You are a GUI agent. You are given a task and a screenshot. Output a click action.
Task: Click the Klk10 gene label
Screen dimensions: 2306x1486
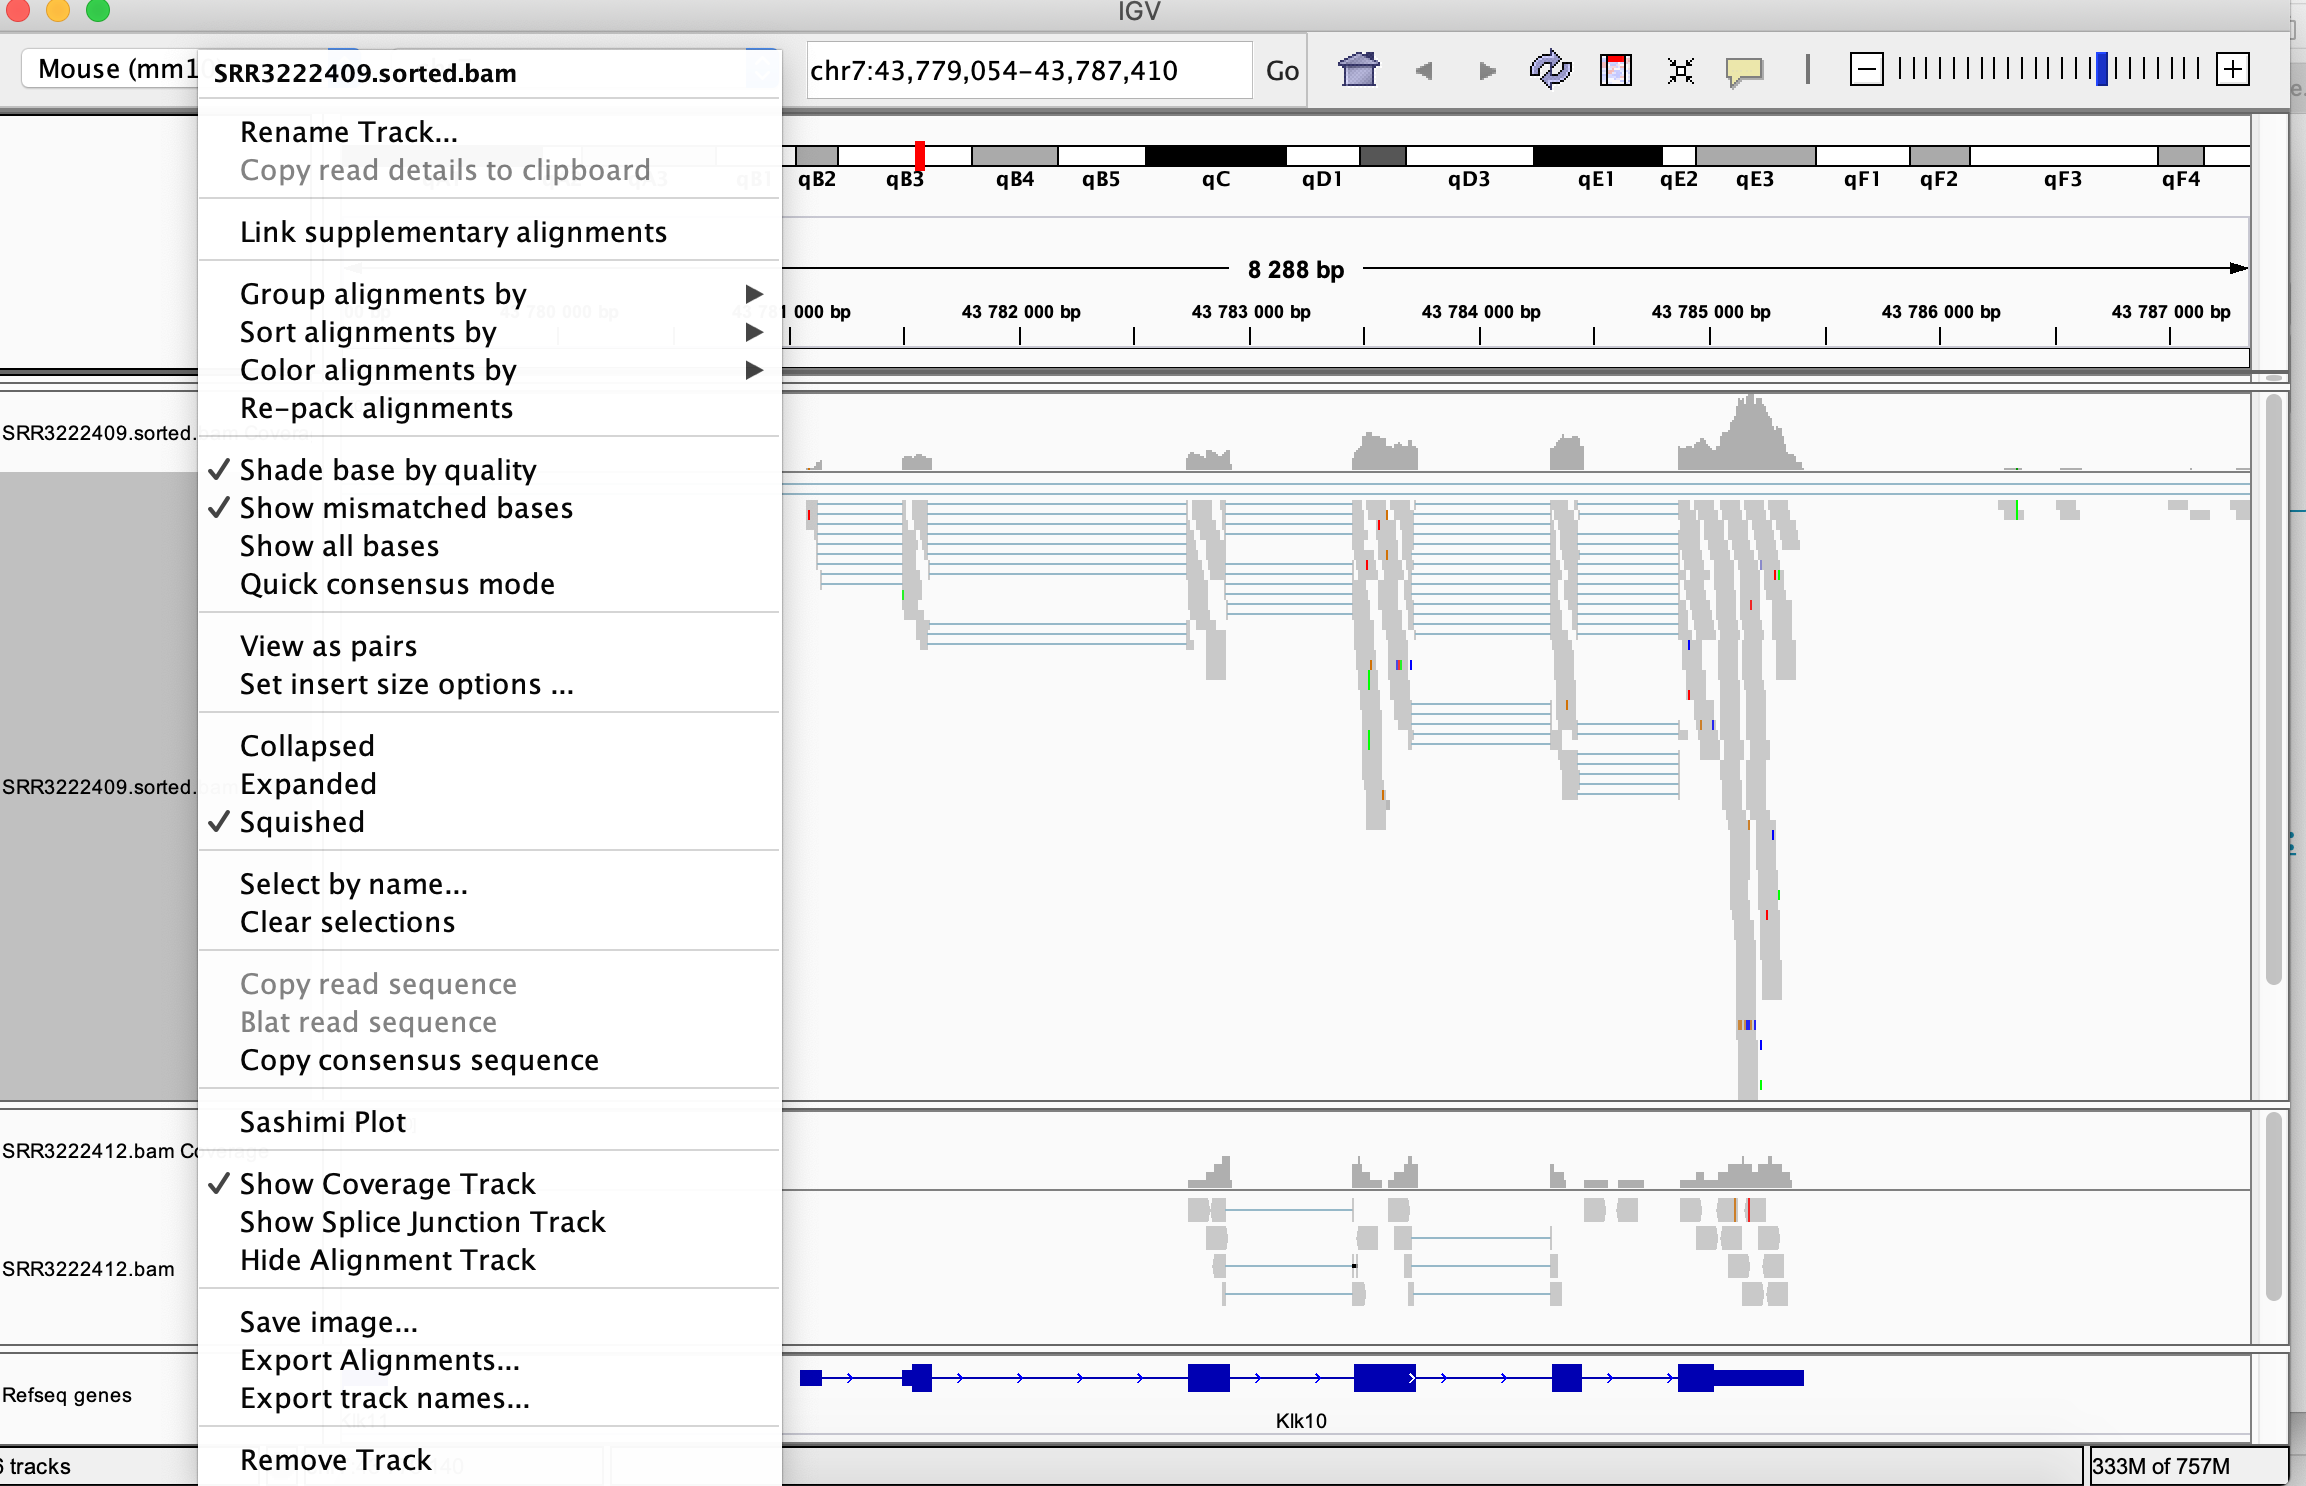point(1301,1421)
